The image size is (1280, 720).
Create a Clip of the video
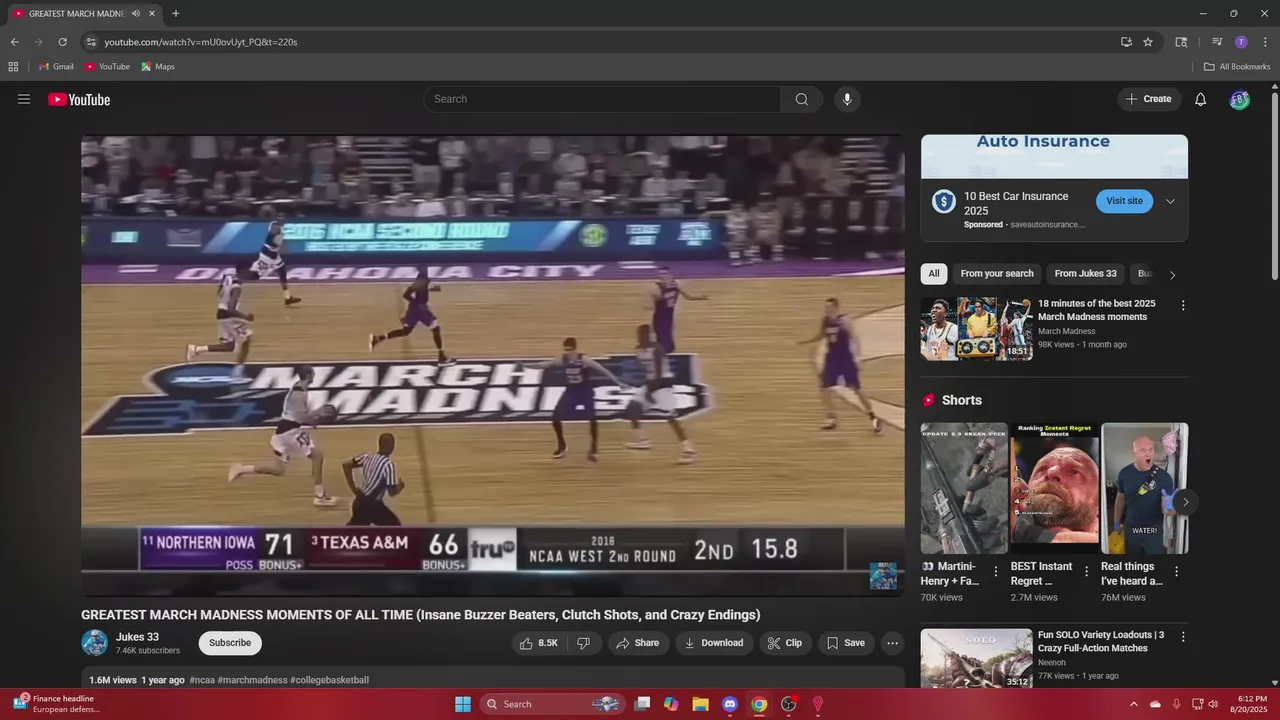(785, 643)
